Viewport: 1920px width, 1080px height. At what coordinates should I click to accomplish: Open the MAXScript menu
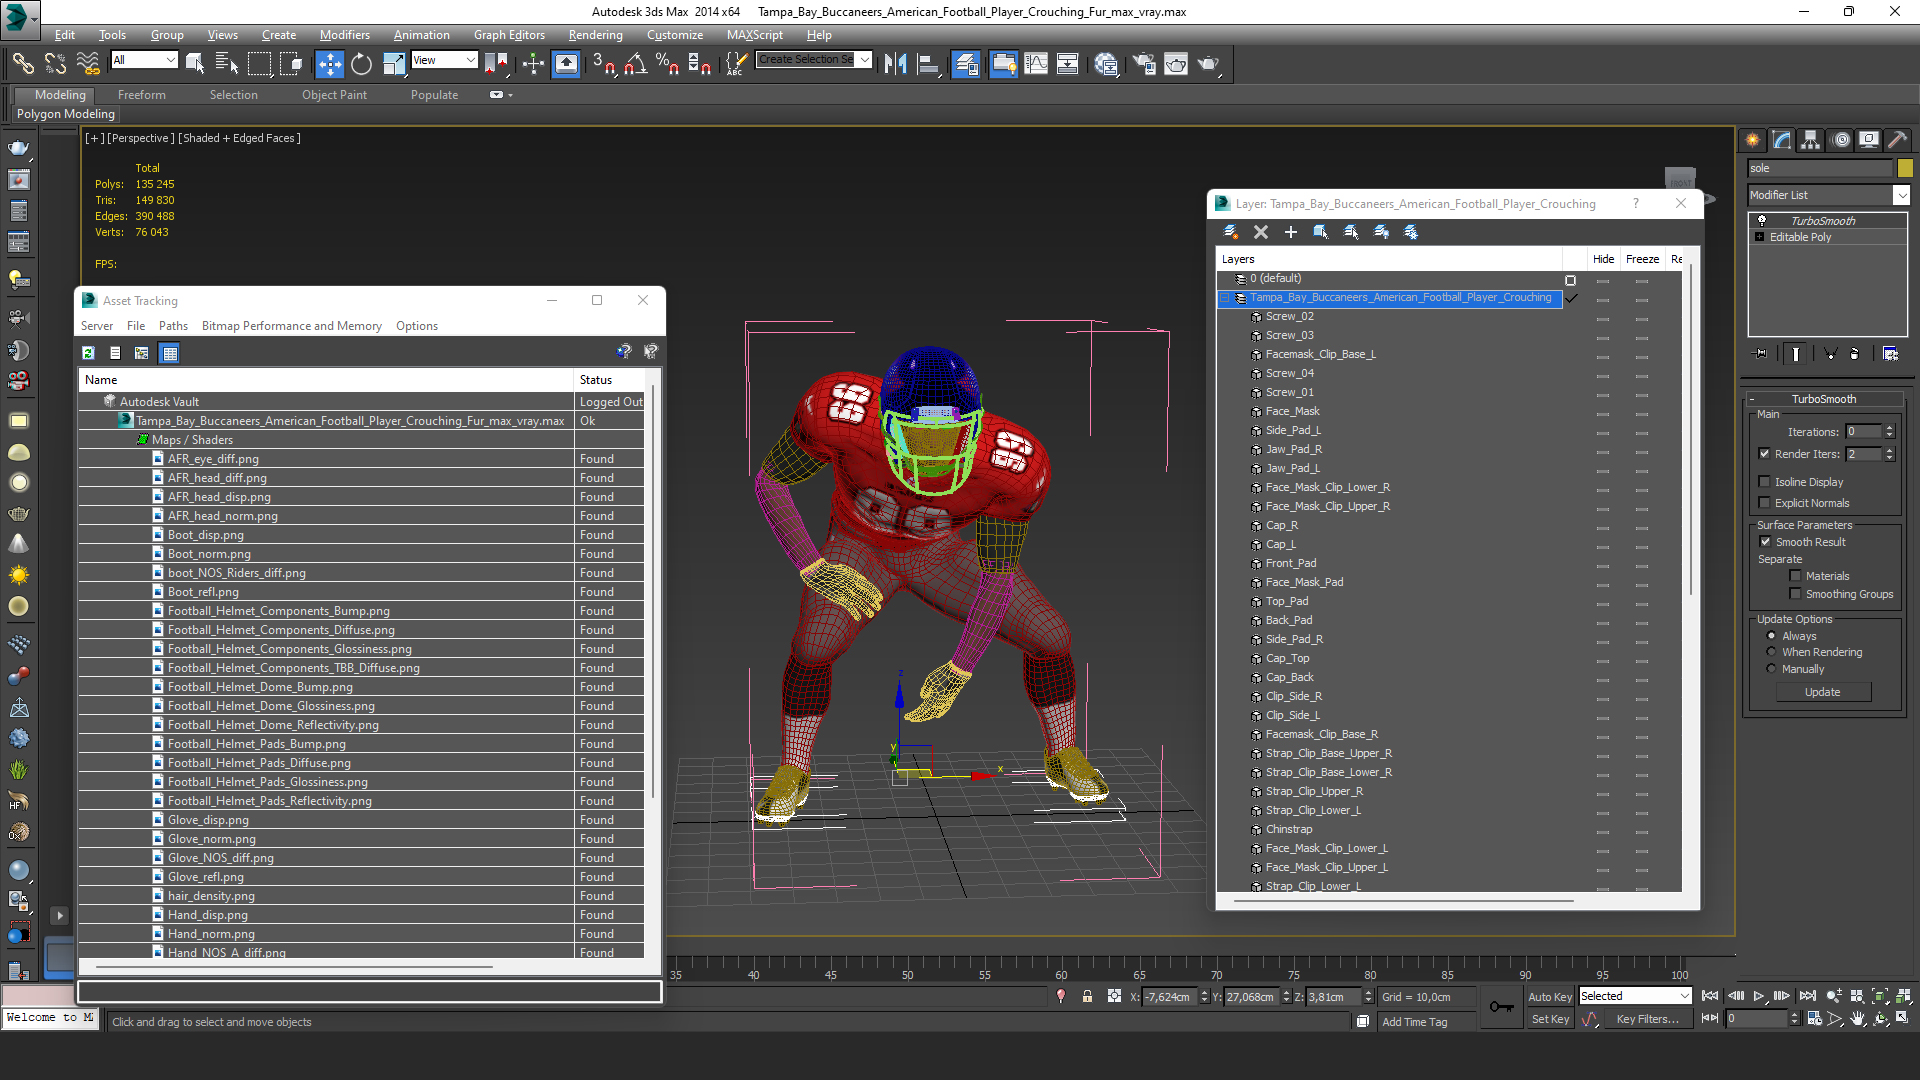coord(754,35)
